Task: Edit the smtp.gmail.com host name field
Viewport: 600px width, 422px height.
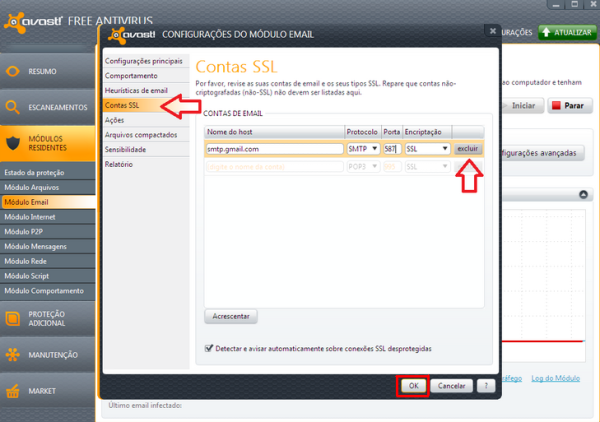Action: pyautogui.click(x=274, y=149)
